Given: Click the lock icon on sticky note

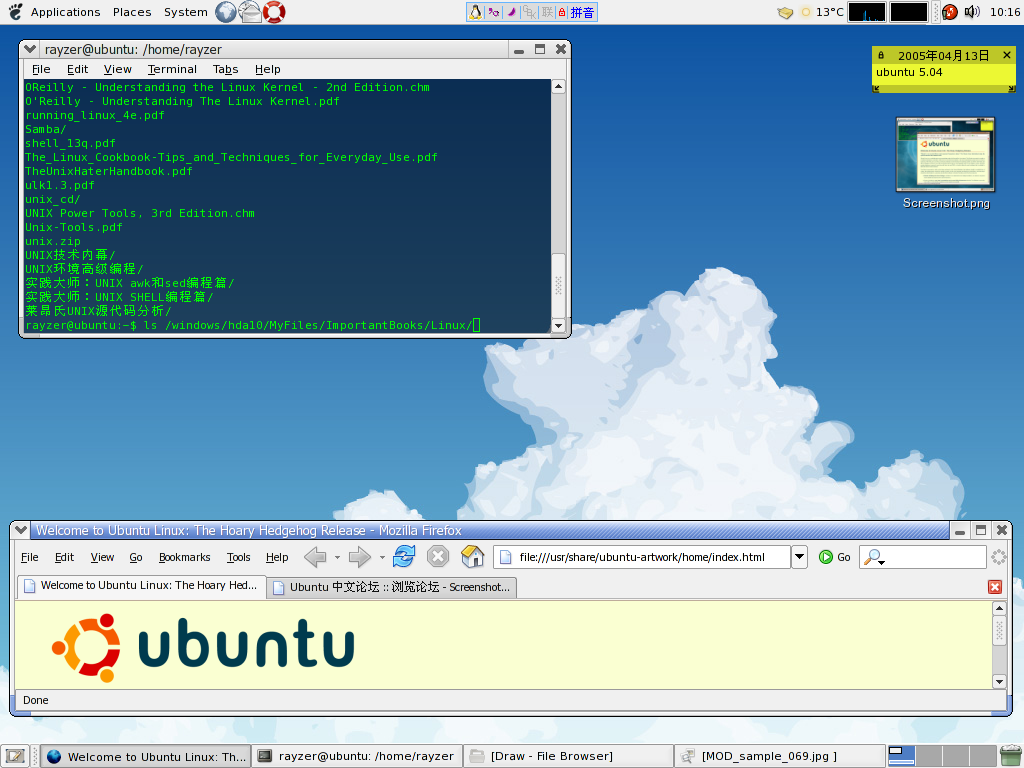Looking at the screenshot, I should coord(881,56).
